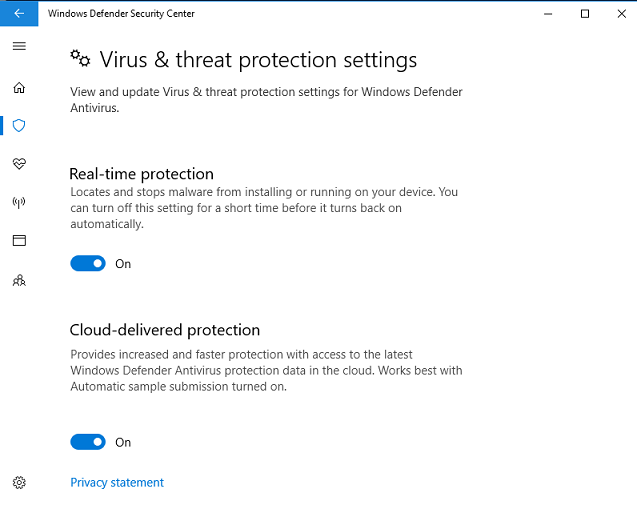
Task: Maximize the Security Center window
Action: (585, 14)
